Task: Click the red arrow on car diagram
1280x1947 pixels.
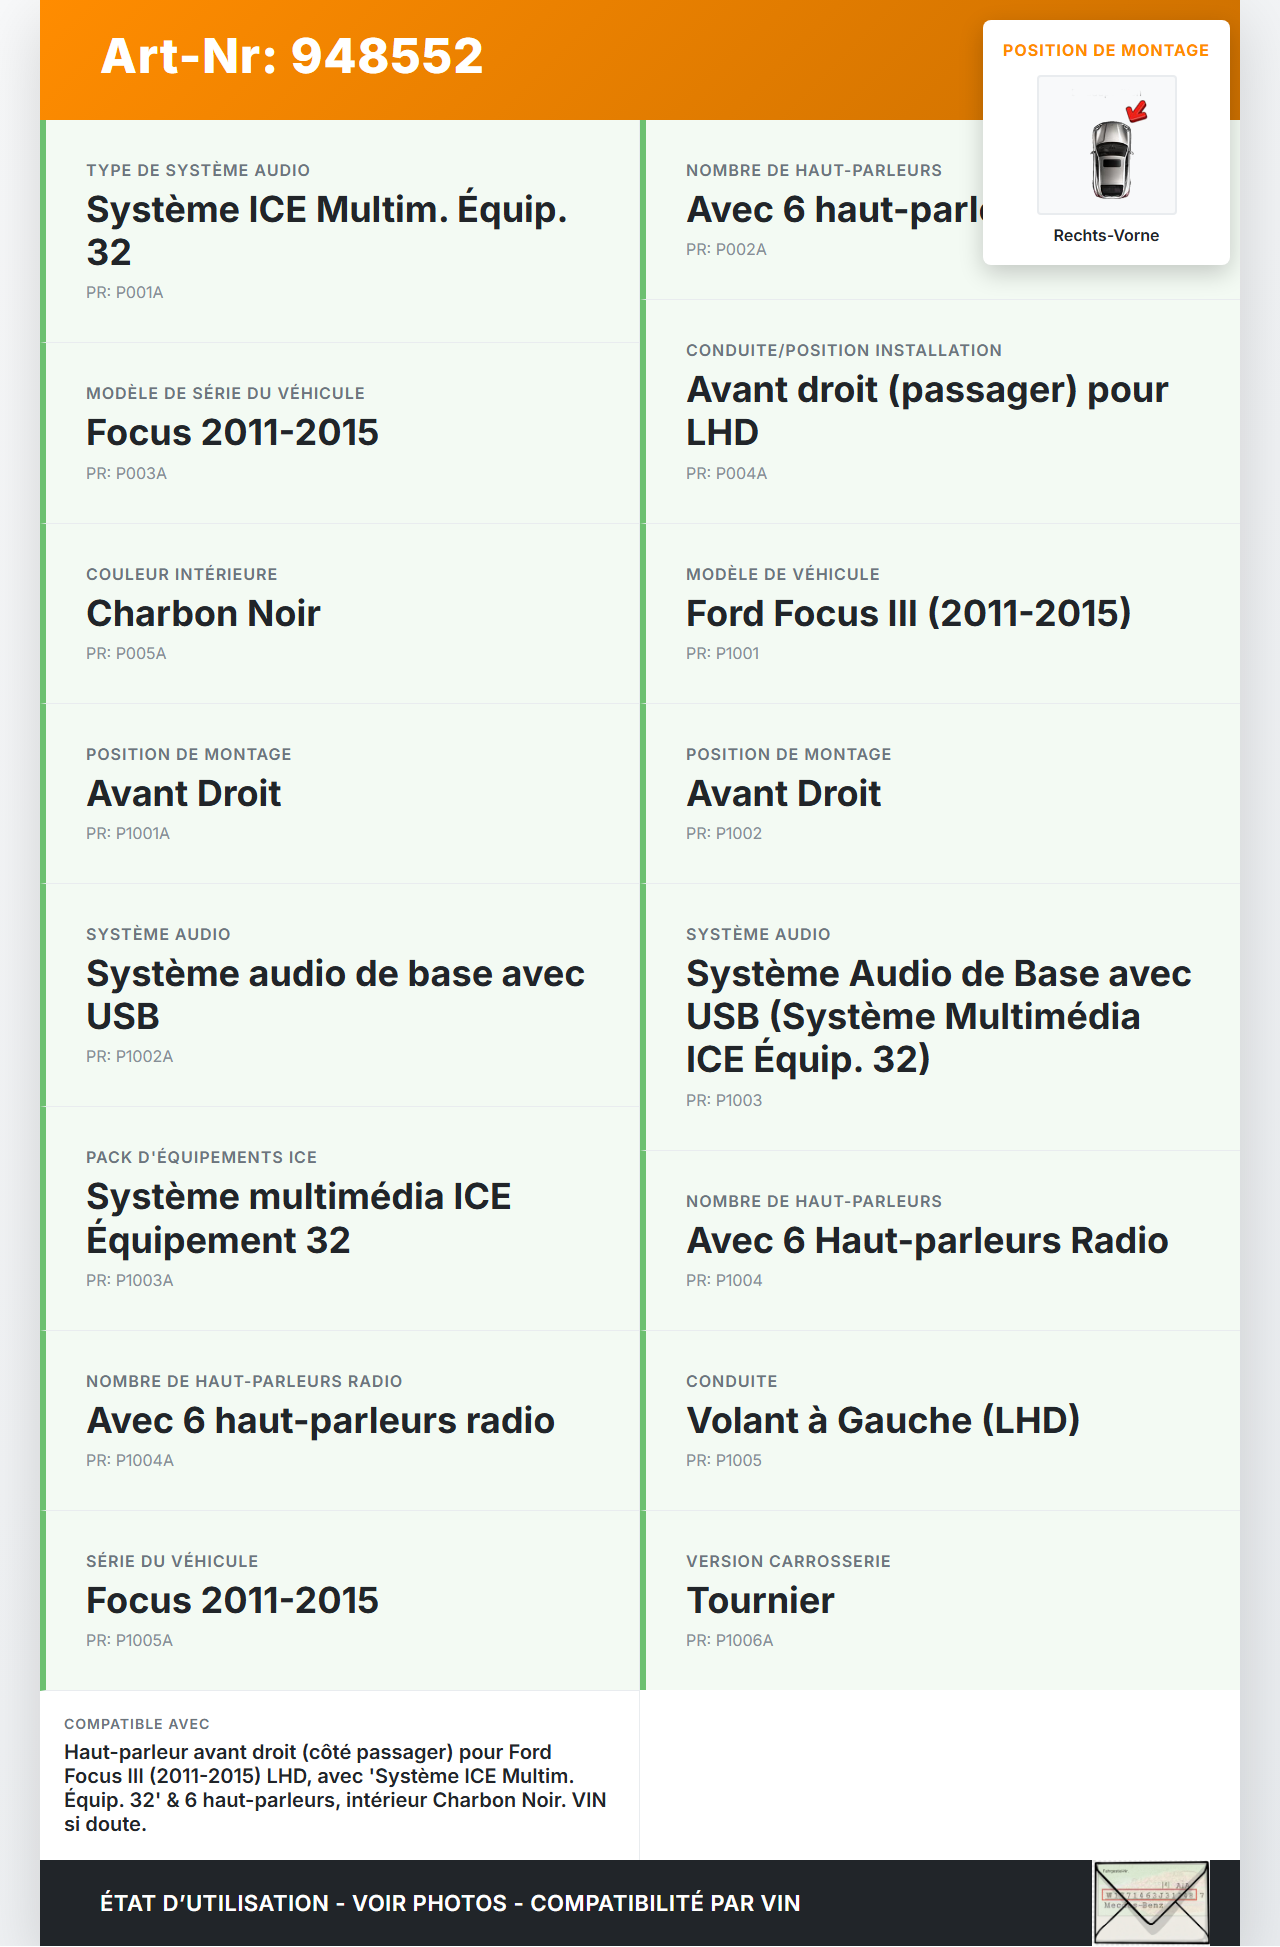Action: [1137, 111]
